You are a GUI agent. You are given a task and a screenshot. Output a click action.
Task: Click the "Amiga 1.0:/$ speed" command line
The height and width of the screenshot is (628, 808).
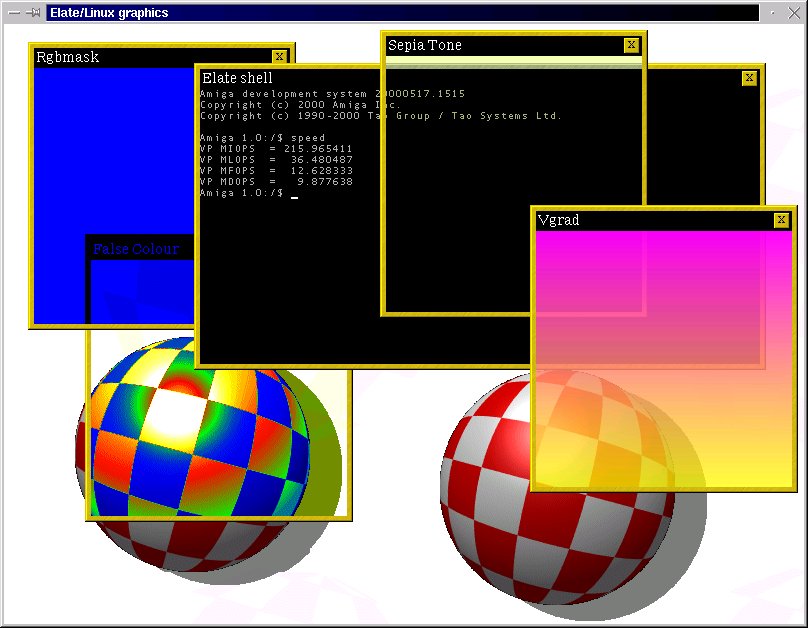pos(262,138)
